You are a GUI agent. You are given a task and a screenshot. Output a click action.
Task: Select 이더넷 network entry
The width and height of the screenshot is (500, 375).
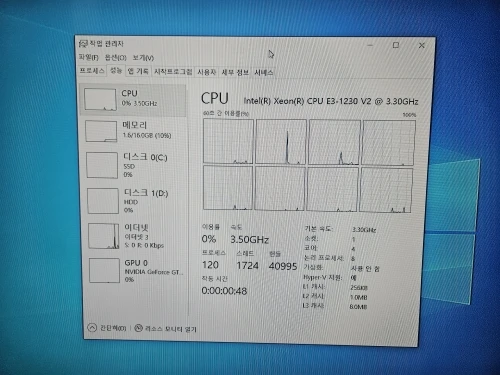[136, 236]
